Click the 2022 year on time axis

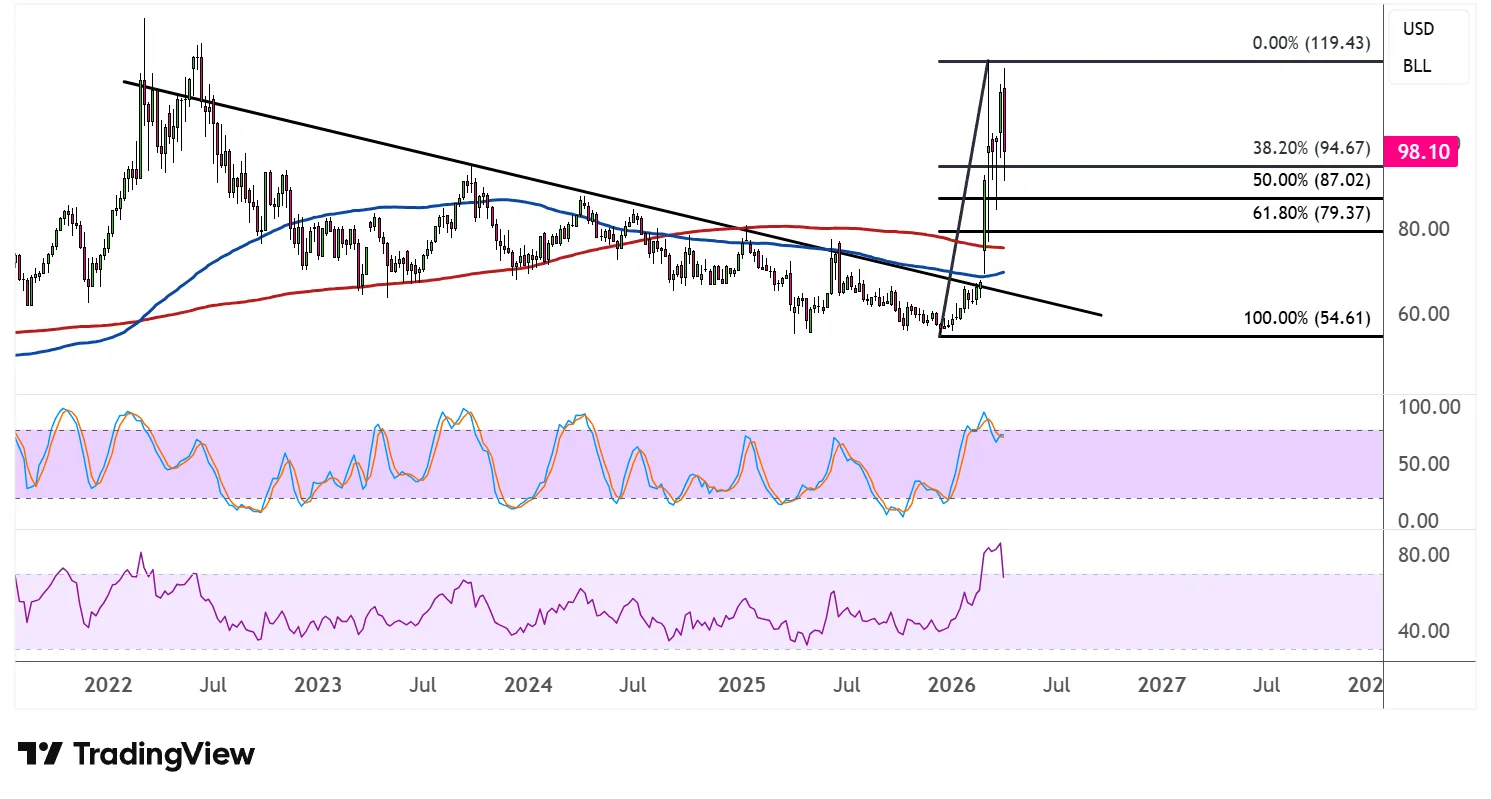(109, 686)
